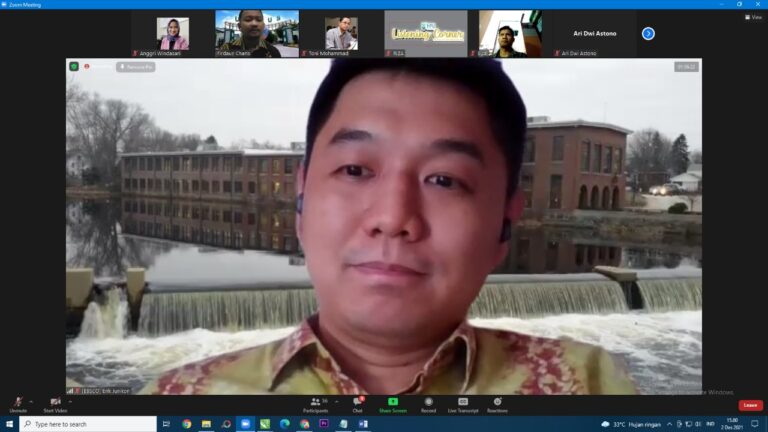Click the Remove Pin button
Viewport: 768px width, 432px height.
coord(135,67)
